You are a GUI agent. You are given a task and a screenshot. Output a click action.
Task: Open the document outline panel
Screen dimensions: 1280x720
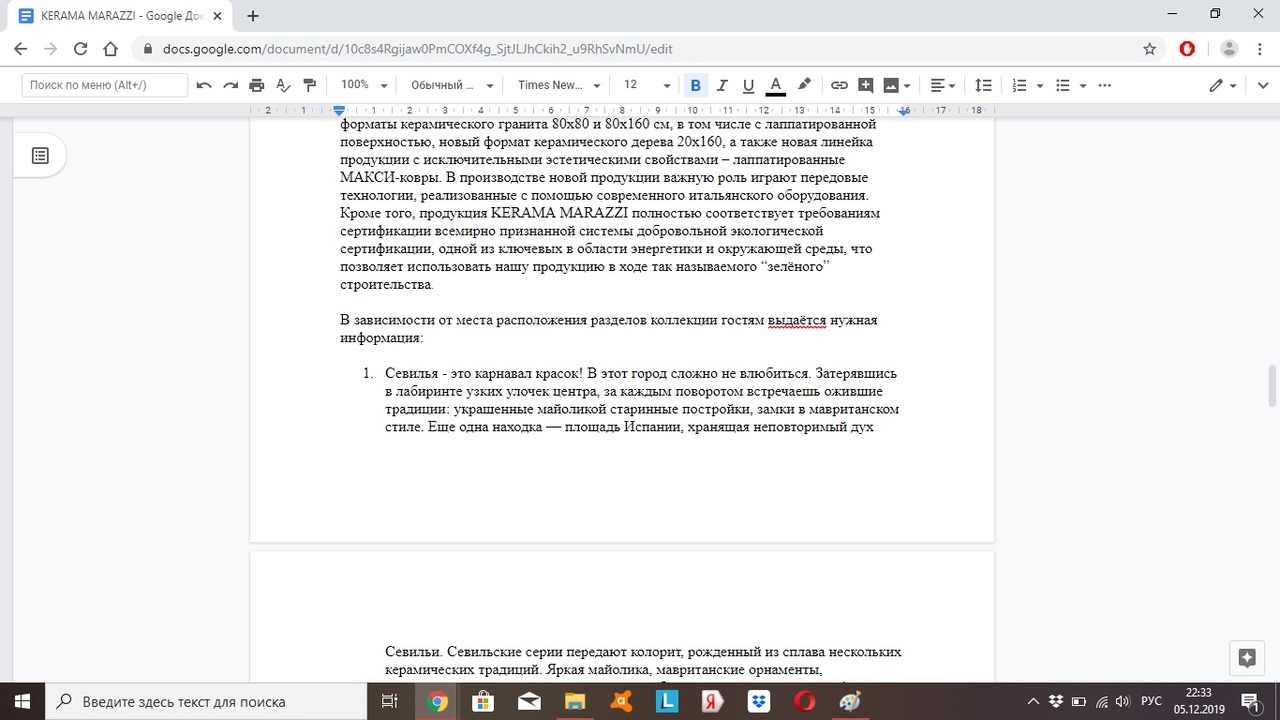[x=40, y=156]
